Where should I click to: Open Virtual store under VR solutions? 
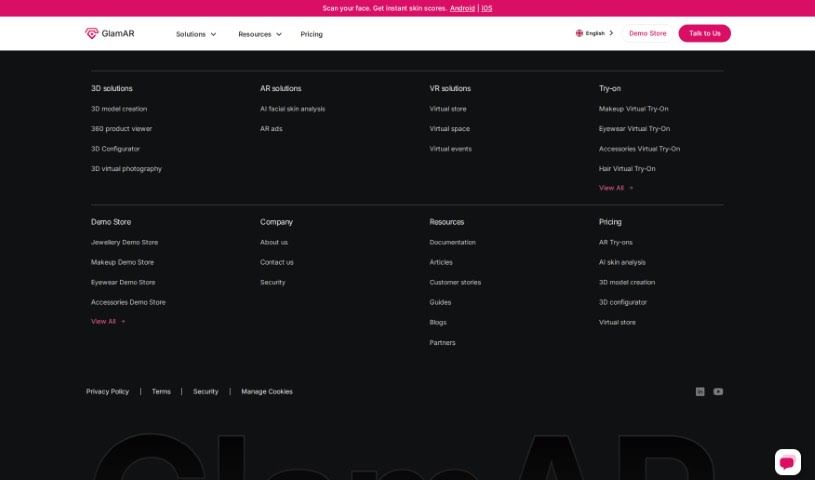tap(448, 109)
